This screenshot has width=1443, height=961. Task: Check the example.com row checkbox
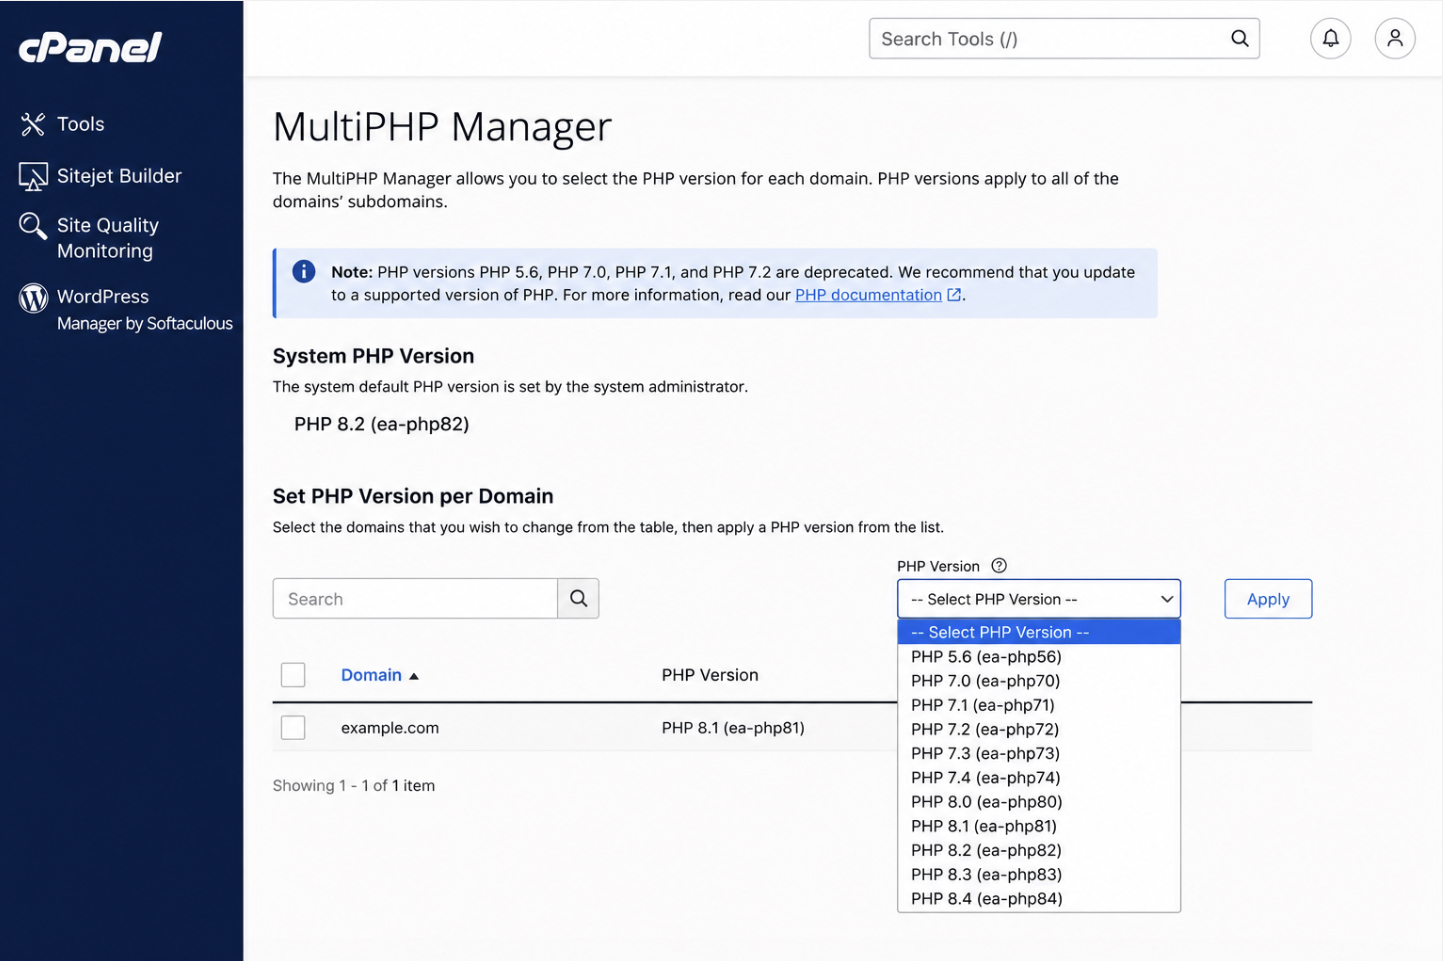[293, 727]
